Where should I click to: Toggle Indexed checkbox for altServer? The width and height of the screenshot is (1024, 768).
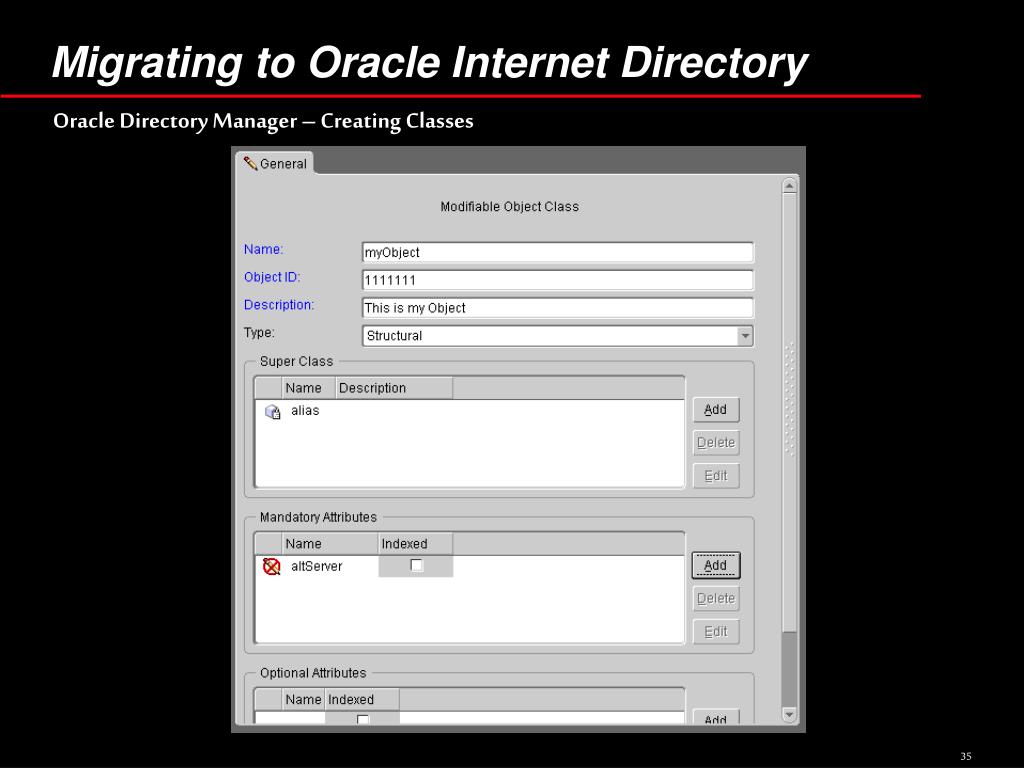[416, 566]
